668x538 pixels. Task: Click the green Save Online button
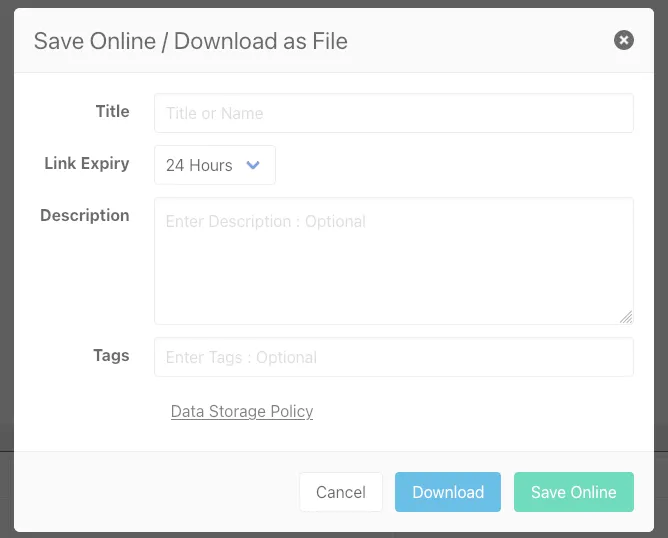(x=574, y=492)
